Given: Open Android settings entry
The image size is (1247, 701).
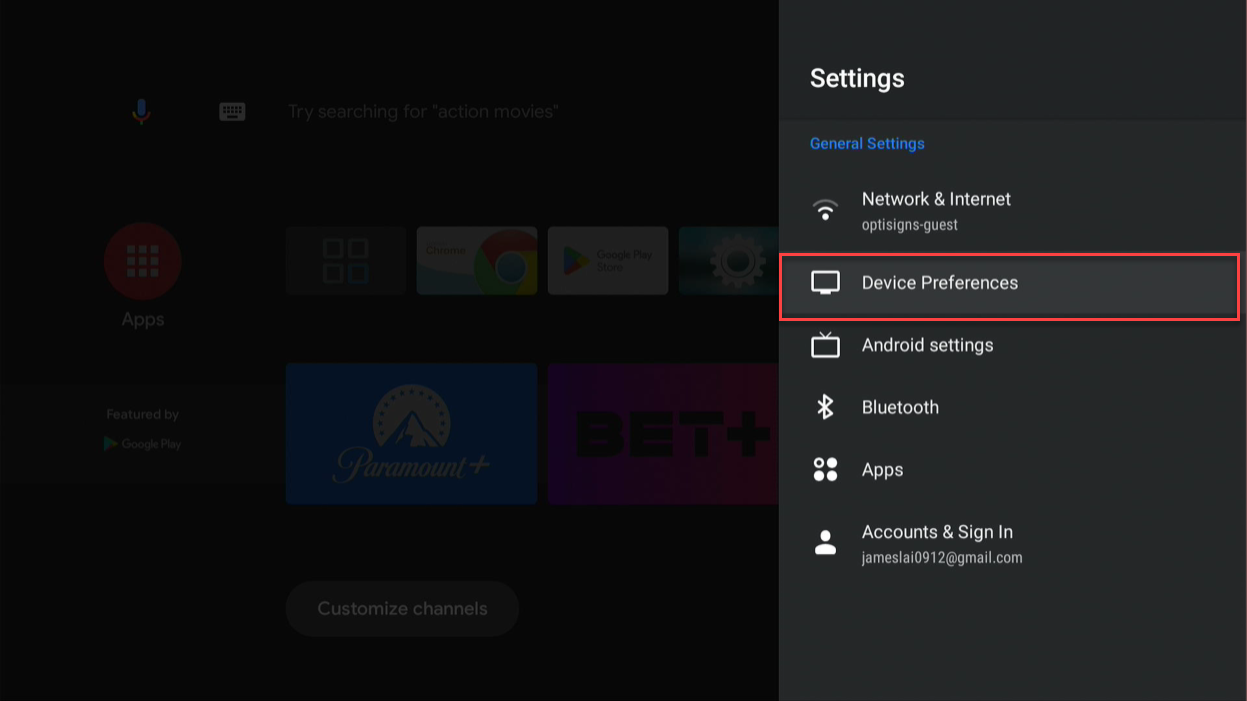Looking at the screenshot, I should (927, 345).
